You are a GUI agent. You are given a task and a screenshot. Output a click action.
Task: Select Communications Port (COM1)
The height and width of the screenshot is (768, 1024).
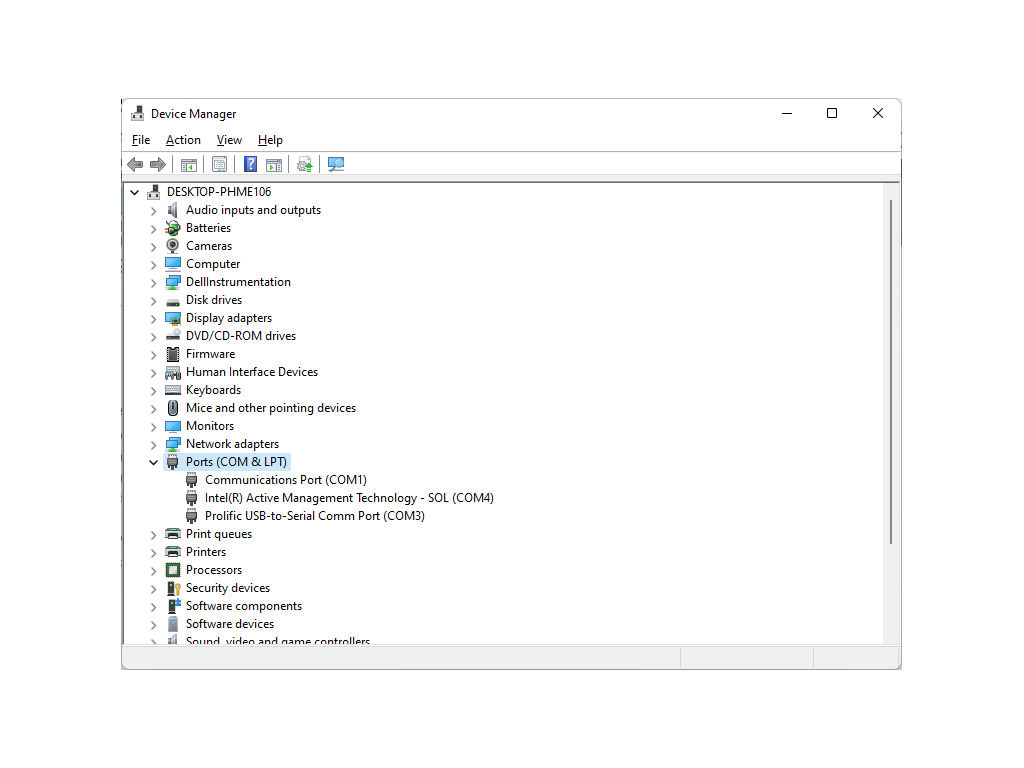coord(286,480)
